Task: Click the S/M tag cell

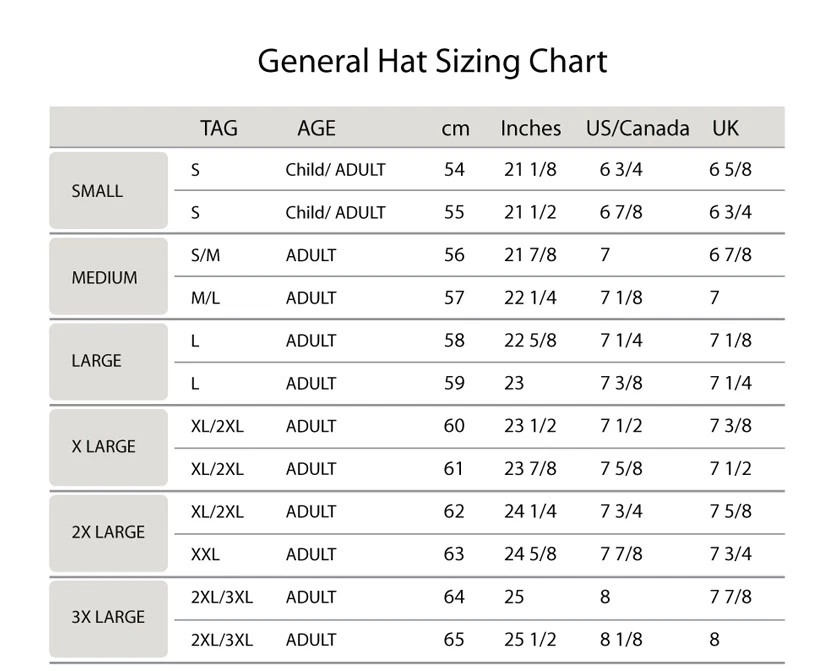Action: [x=206, y=255]
